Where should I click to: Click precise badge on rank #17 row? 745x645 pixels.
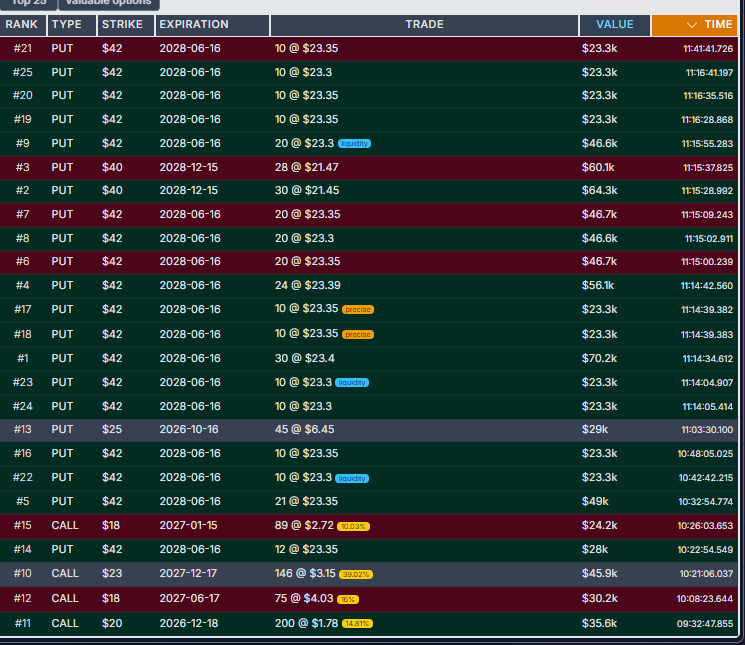358,310
